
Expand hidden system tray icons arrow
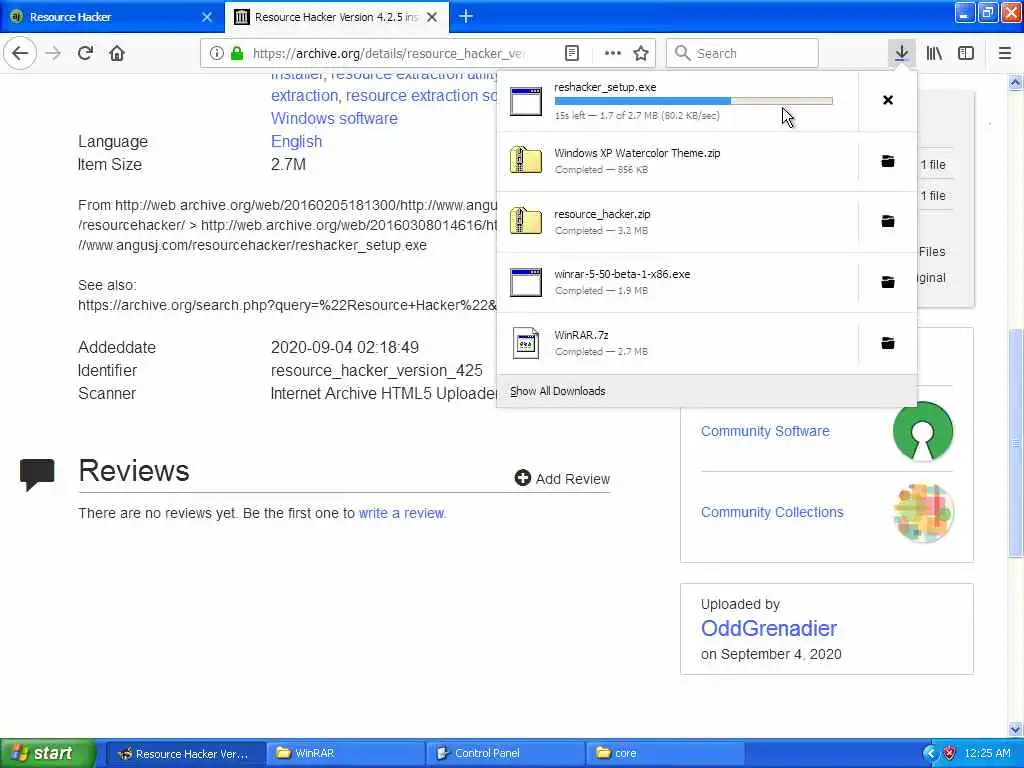[930, 754]
